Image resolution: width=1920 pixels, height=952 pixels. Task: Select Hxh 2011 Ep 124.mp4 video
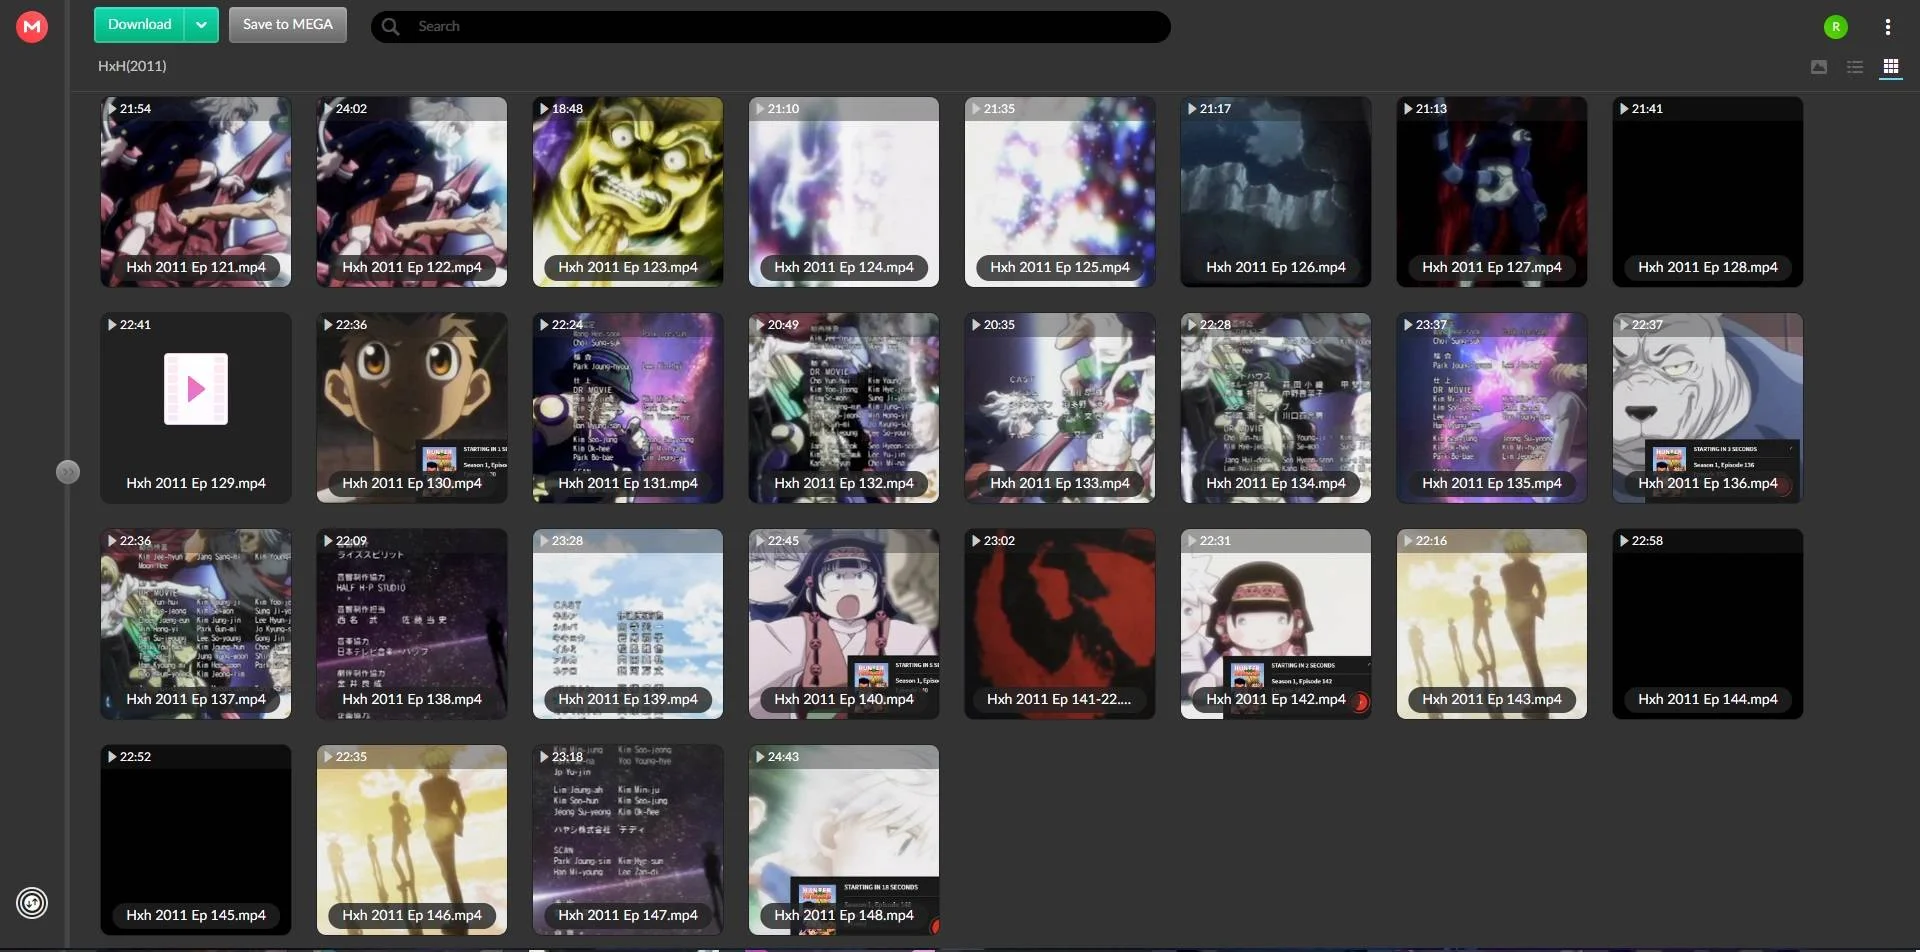(x=844, y=192)
